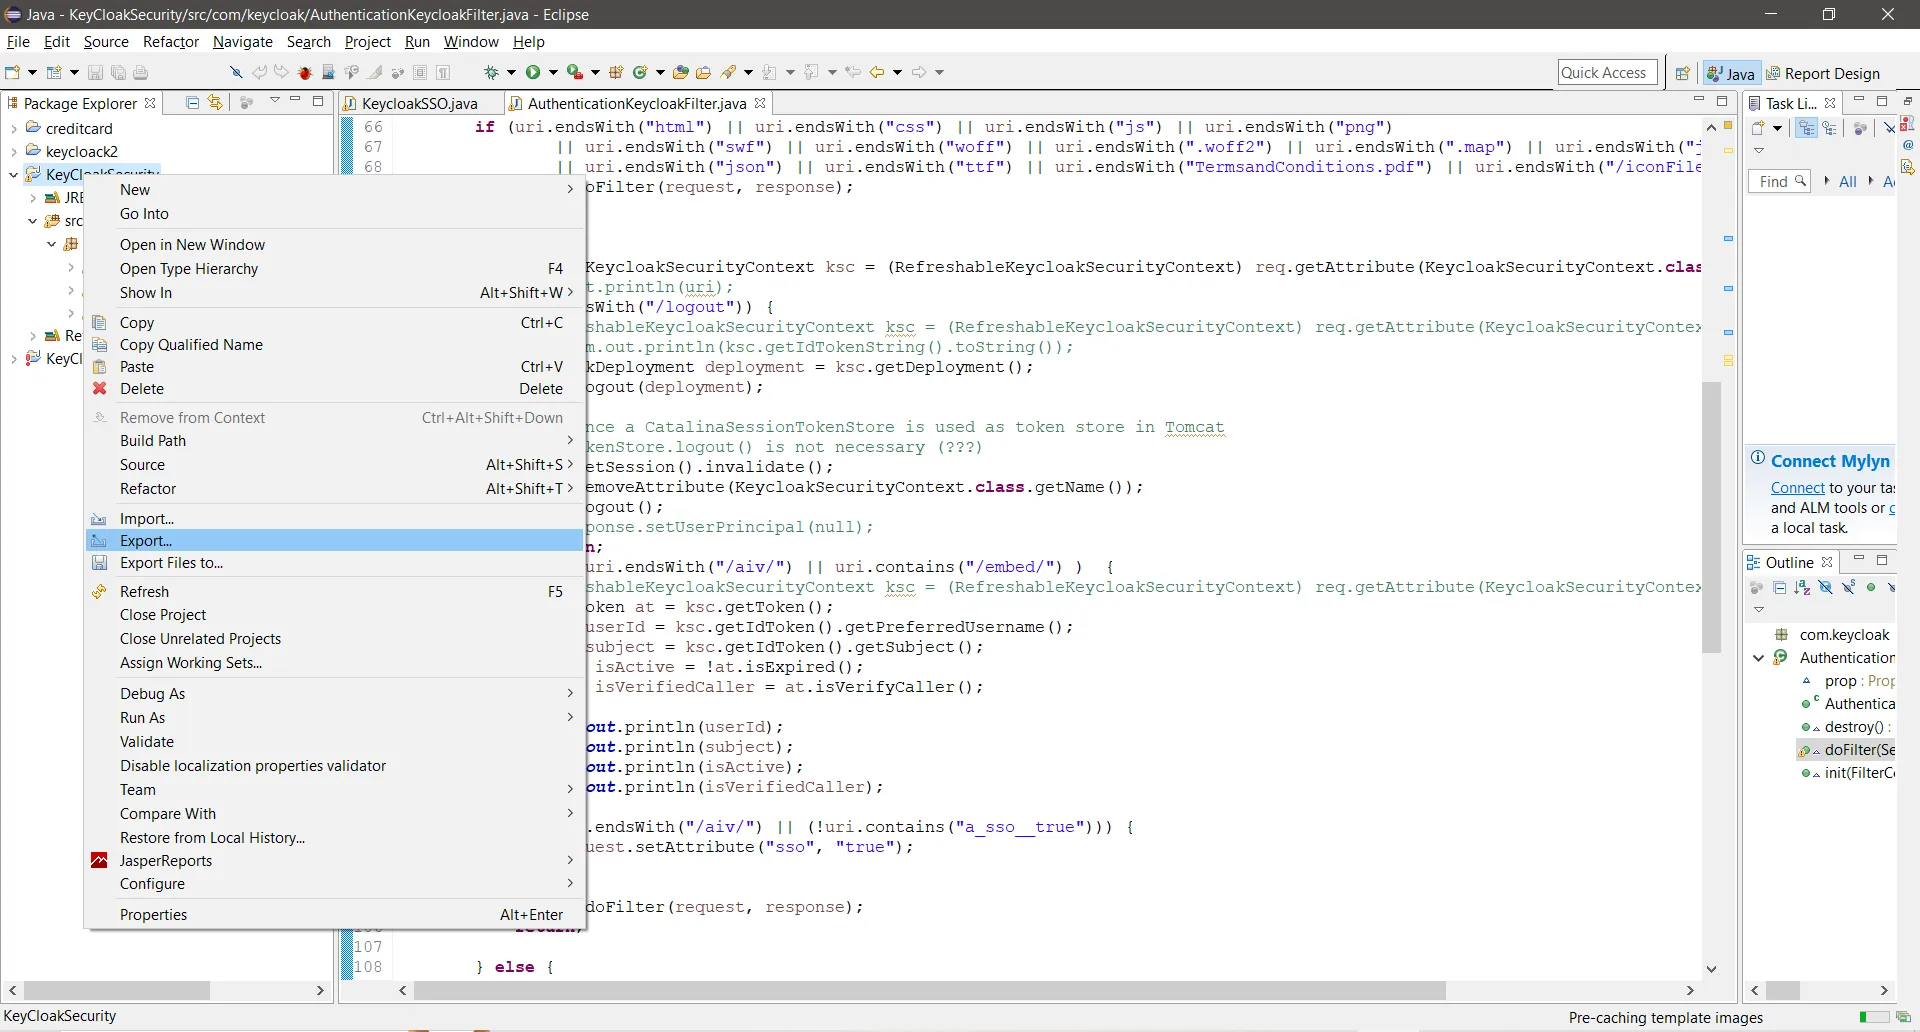Click the Last Edit Location icon
The height and width of the screenshot is (1032, 1920).
[853, 72]
